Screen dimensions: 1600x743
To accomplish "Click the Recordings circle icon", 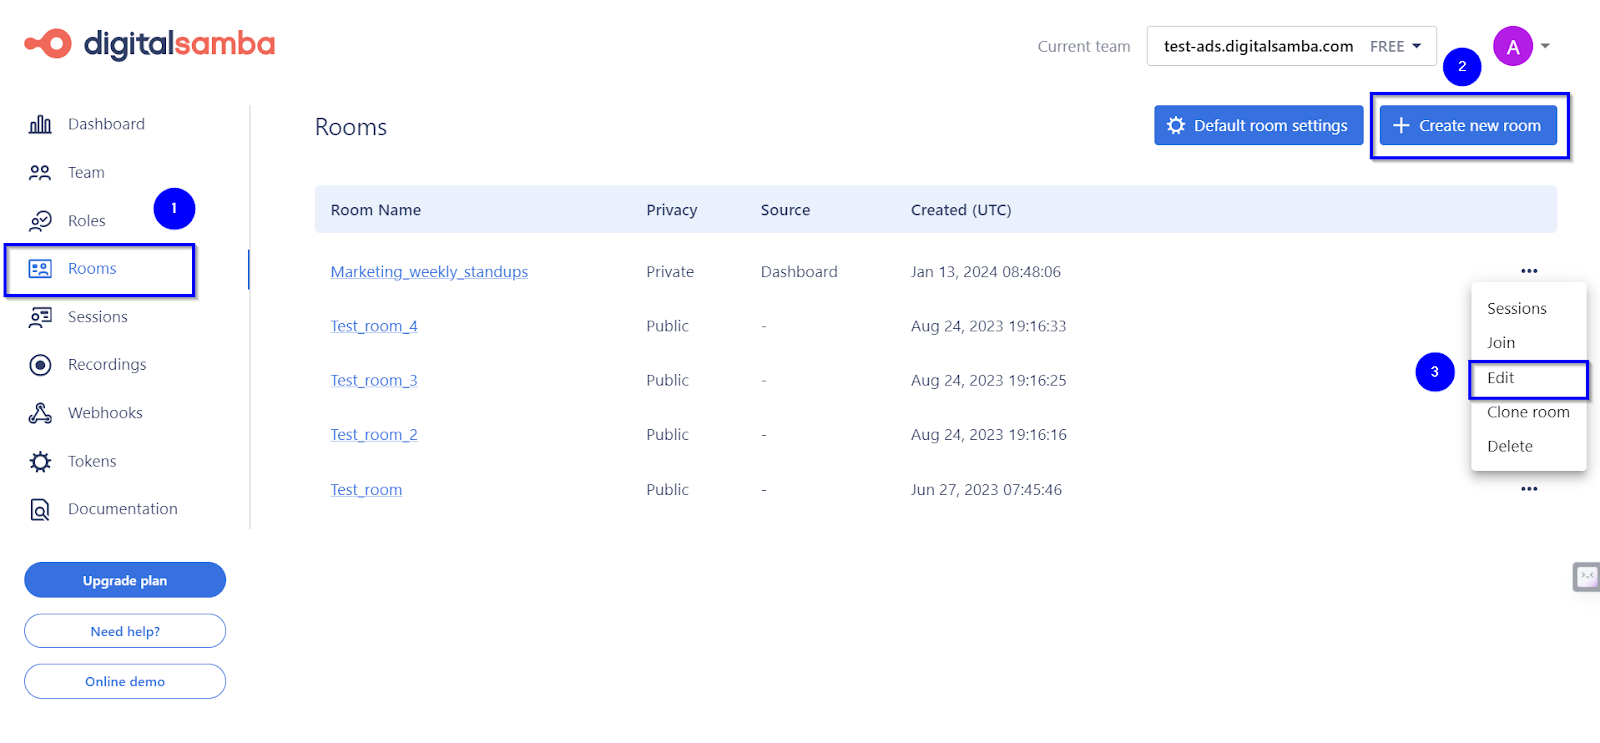I will tap(40, 365).
